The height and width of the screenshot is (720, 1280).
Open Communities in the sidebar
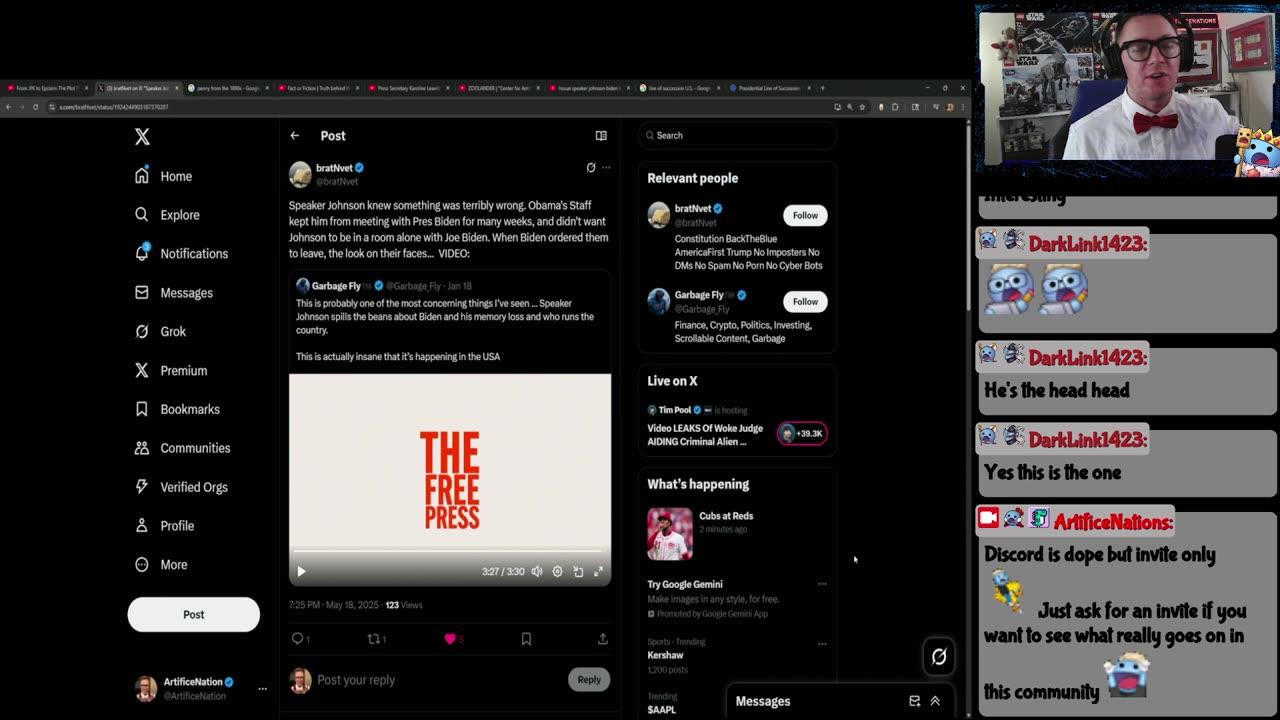(x=182, y=448)
